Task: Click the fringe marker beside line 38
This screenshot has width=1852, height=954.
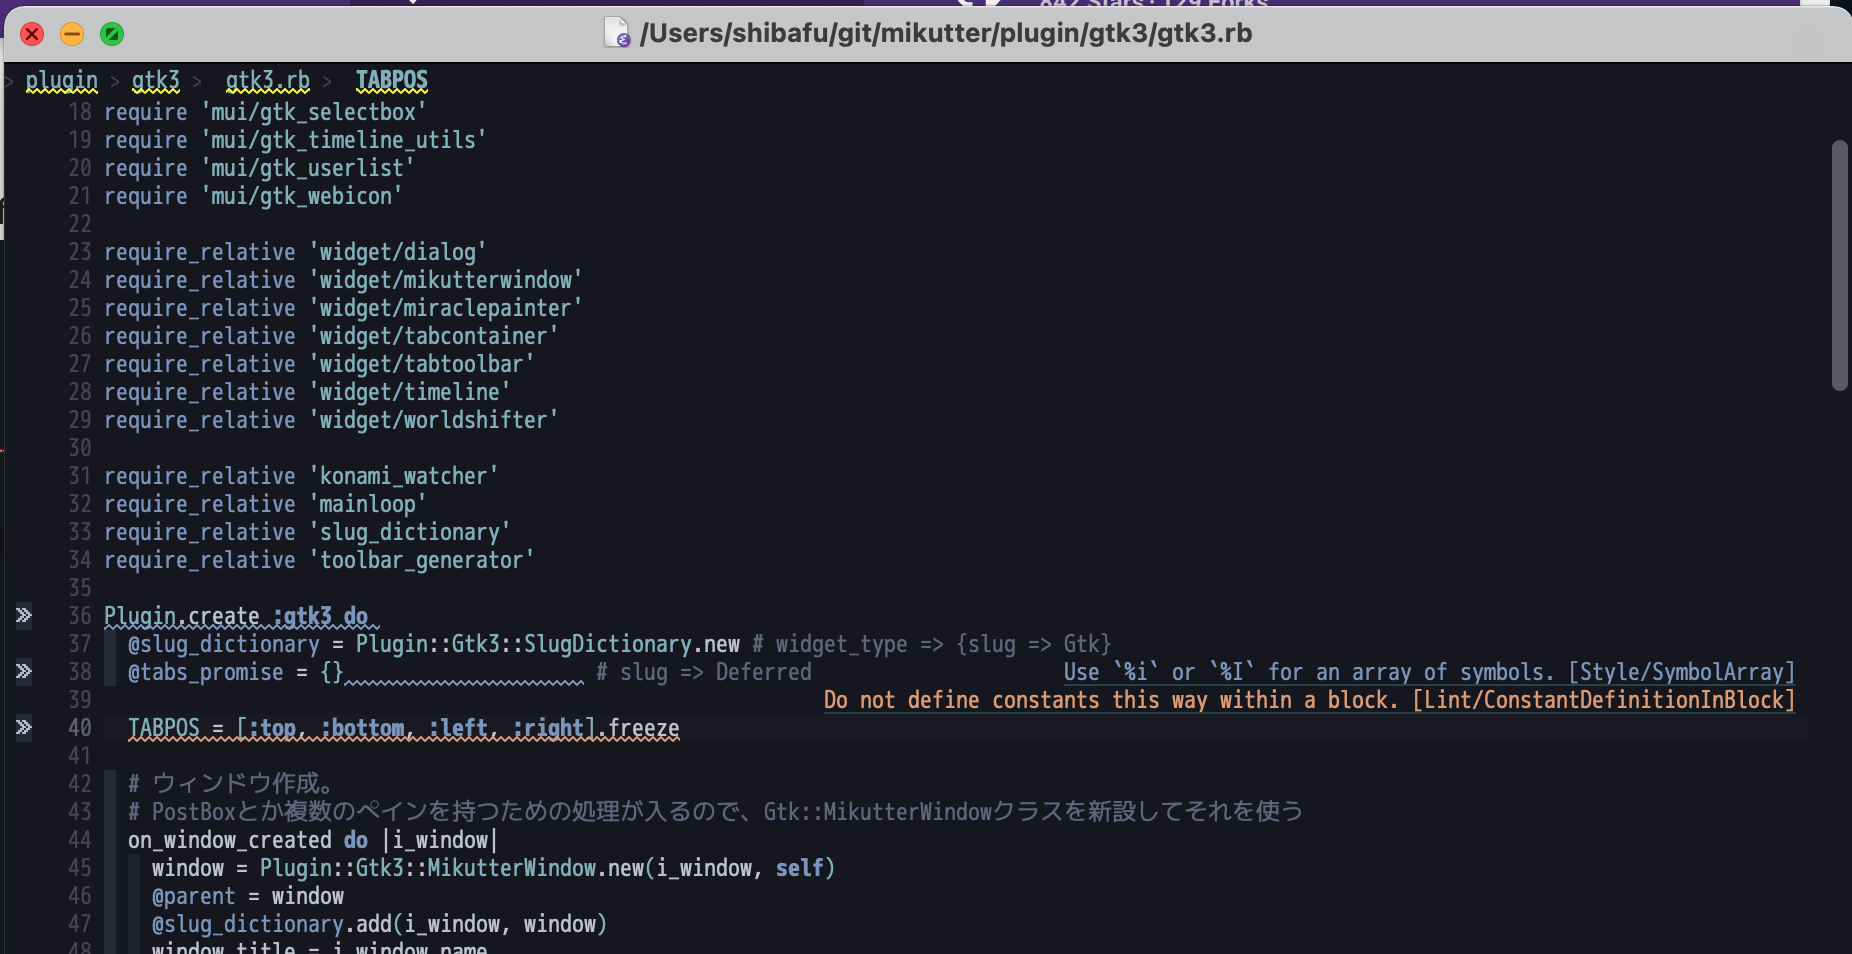Action: tap(24, 671)
